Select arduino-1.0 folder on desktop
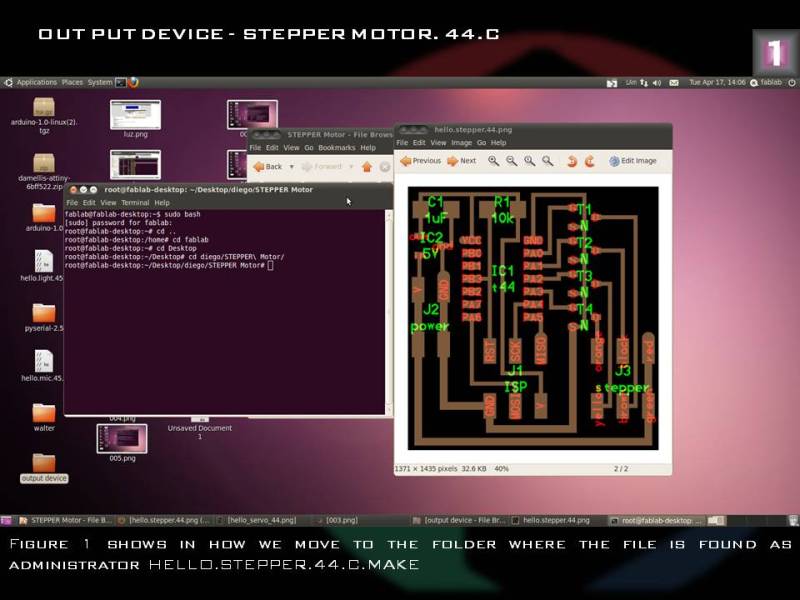 44,217
